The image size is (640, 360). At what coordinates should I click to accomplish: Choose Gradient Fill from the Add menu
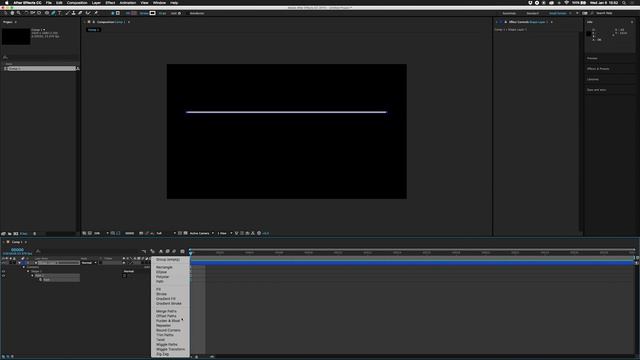166,299
